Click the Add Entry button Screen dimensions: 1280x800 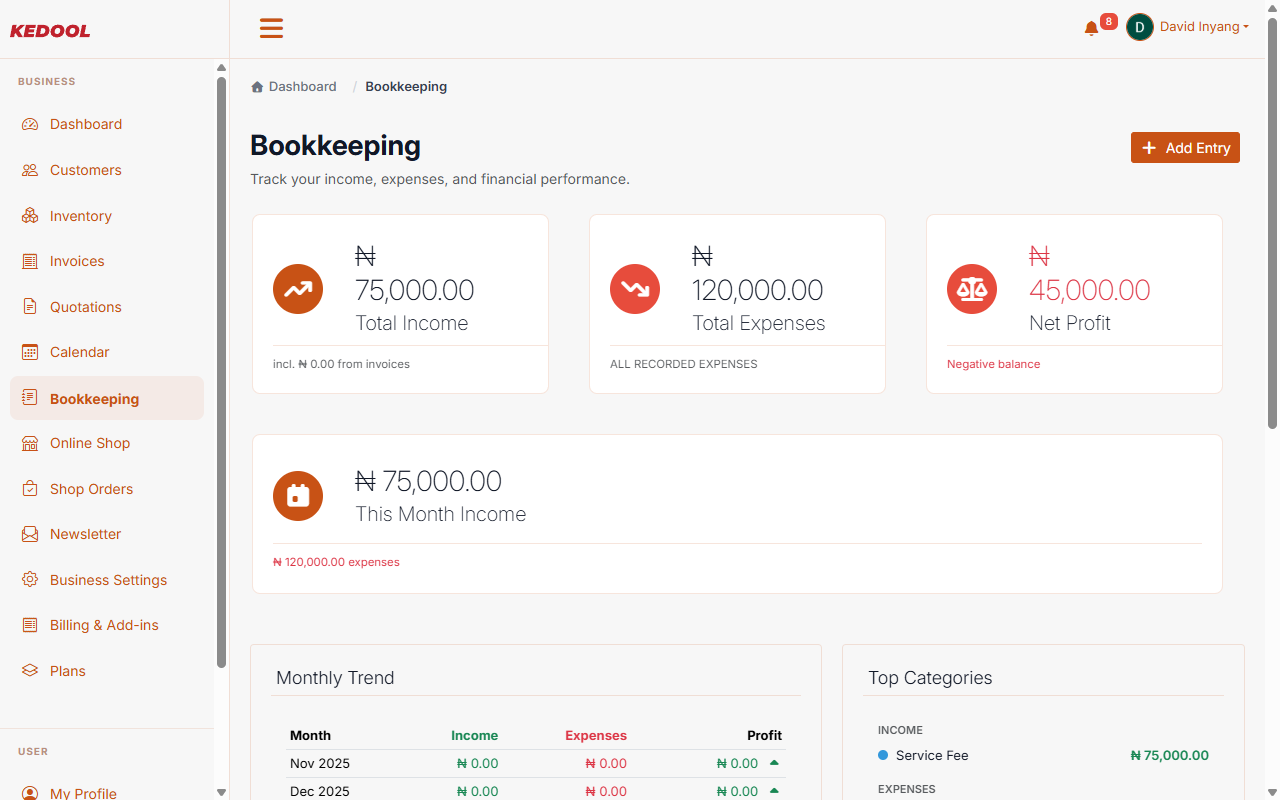1185,147
